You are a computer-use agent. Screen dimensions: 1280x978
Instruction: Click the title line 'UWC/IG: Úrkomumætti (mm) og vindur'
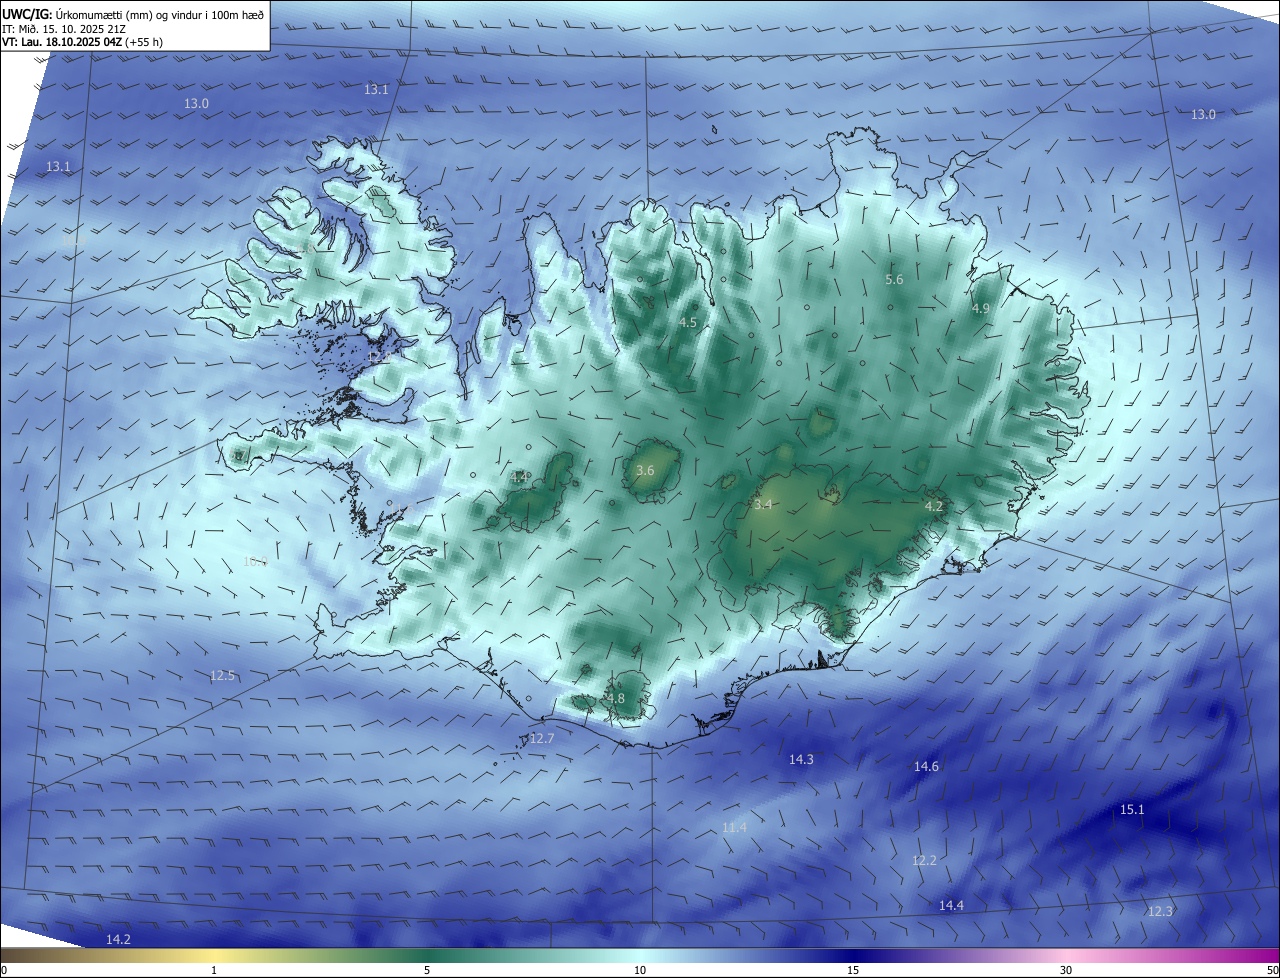click(x=133, y=13)
